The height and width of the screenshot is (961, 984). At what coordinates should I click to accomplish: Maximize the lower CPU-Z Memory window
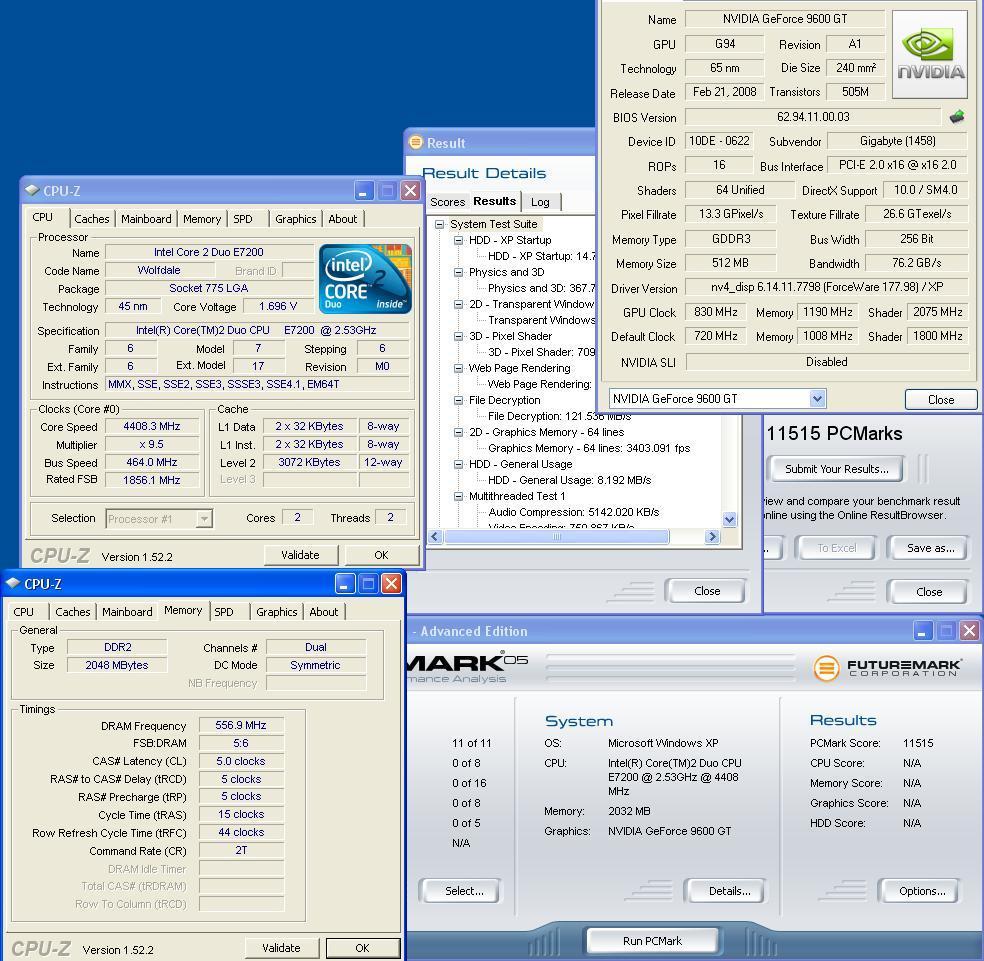(x=368, y=584)
